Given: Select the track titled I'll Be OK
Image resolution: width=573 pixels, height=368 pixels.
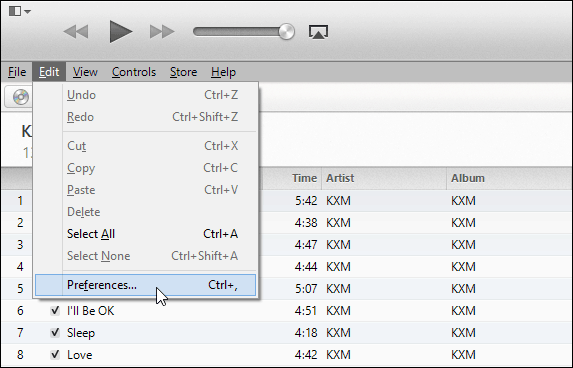Looking at the screenshot, I should pyautogui.click(x=91, y=311).
